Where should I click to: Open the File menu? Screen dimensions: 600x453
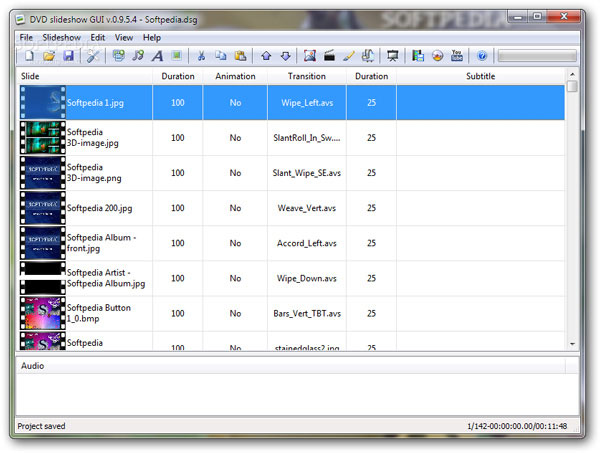tap(26, 37)
